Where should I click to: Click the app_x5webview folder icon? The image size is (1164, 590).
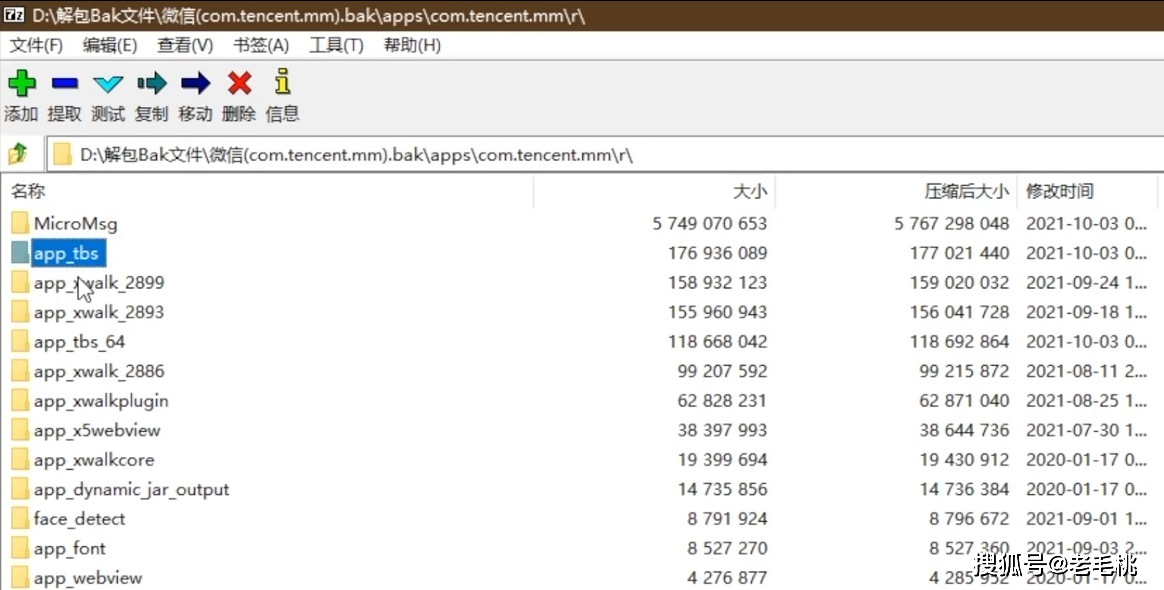20,430
